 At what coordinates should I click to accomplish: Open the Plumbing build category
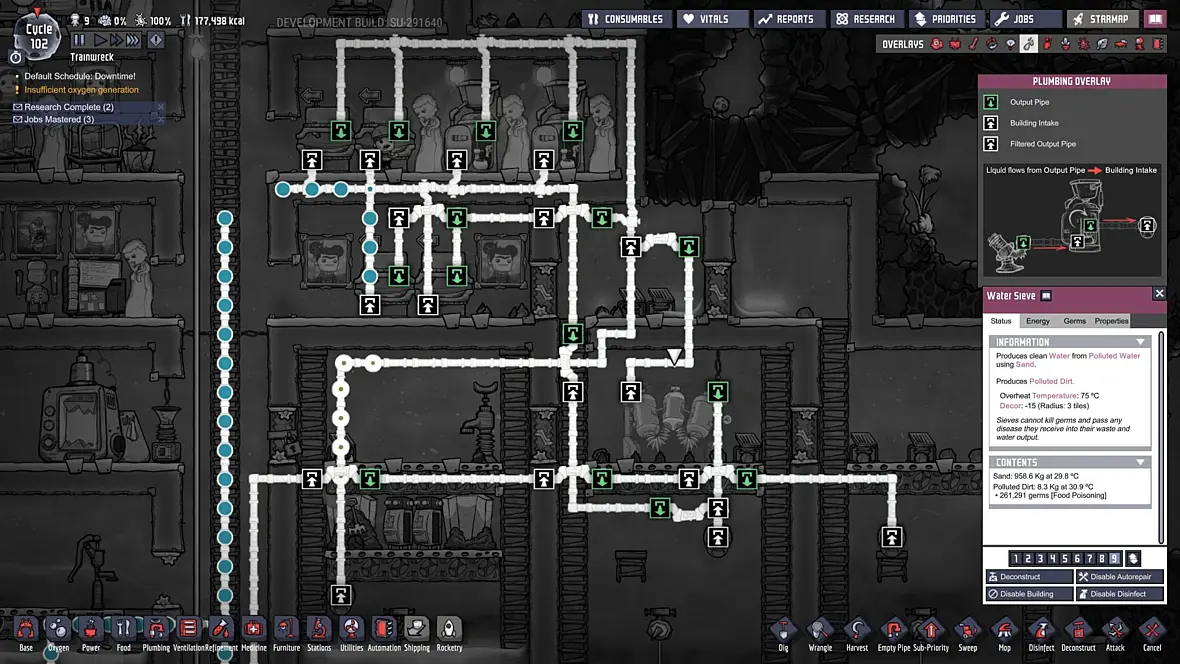(x=156, y=633)
